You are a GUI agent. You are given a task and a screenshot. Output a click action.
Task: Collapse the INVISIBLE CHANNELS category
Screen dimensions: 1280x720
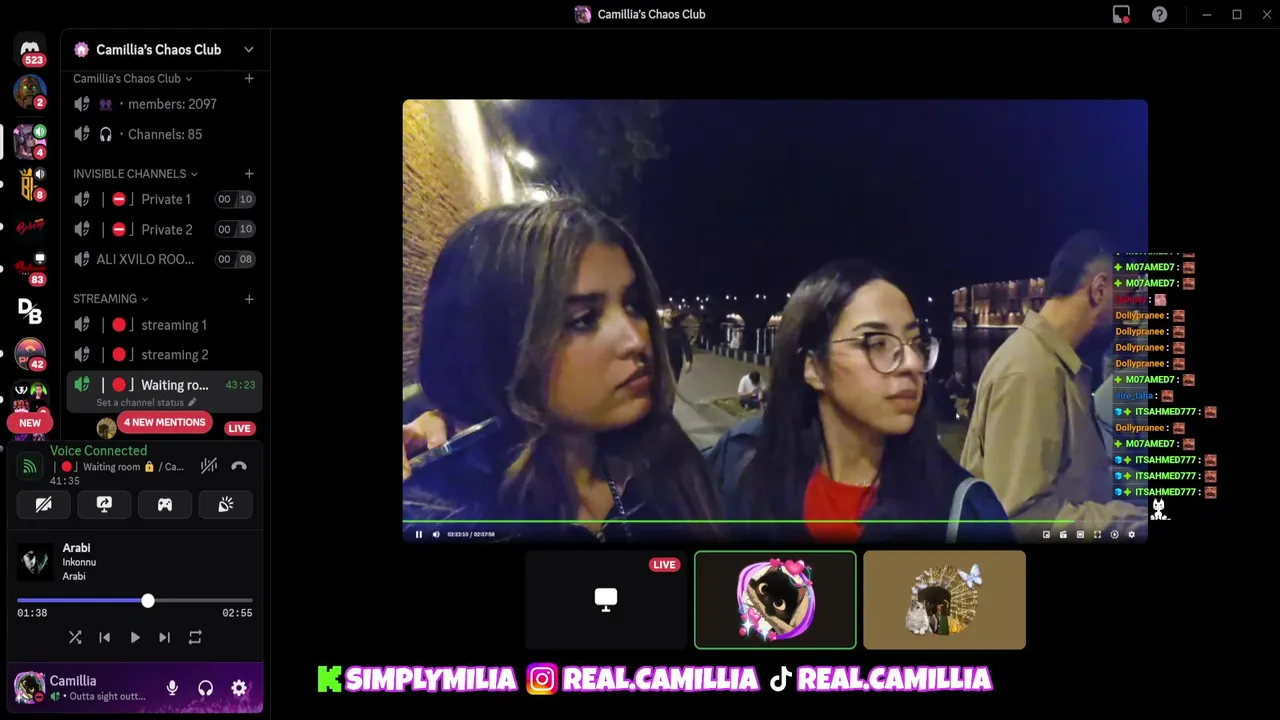click(135, 174)
